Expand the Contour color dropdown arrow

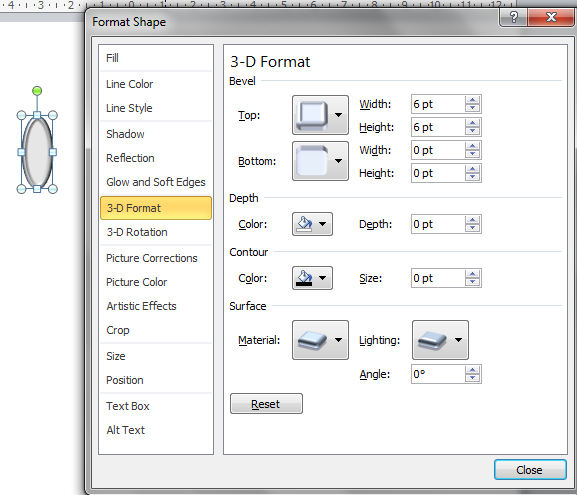(323, 278)
